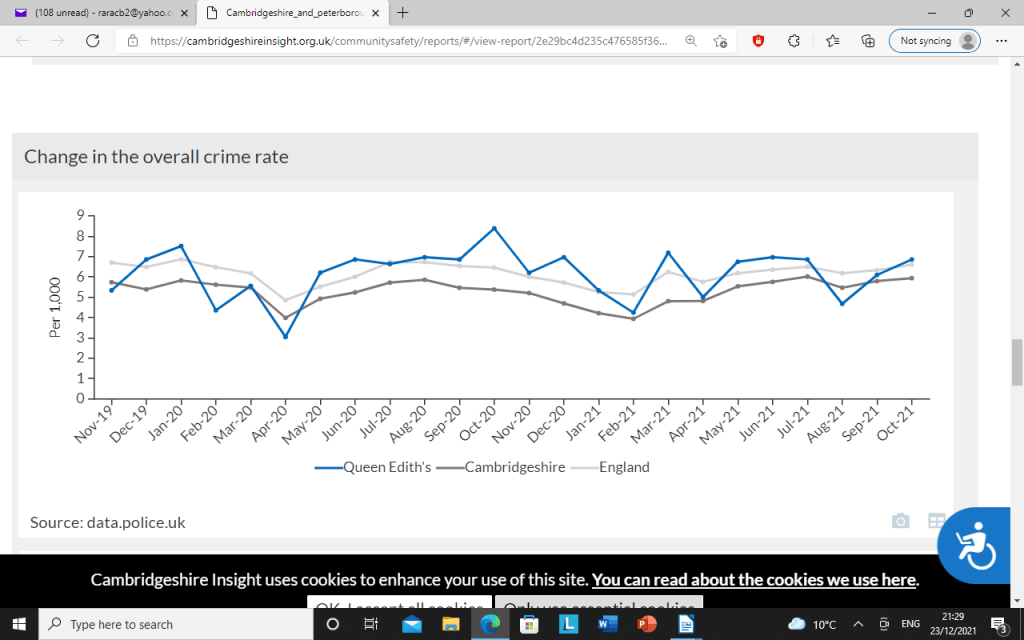Screen dimensions: 1024x640
Task: Open the Not syncing profile menu
Action: click(x=934, y=41)
